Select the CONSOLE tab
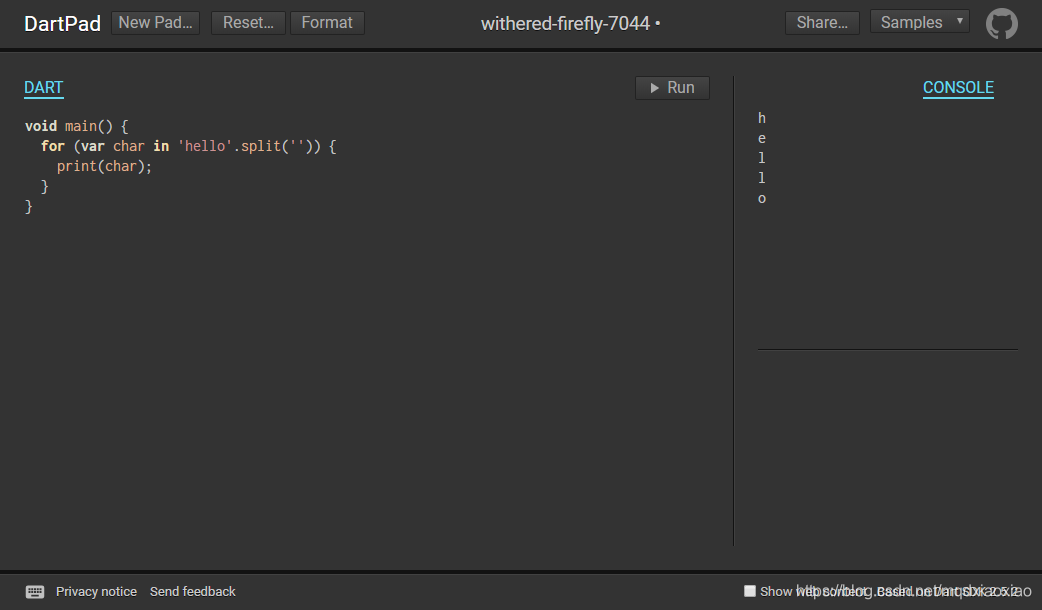1042x610 pixels. [958, 88]
